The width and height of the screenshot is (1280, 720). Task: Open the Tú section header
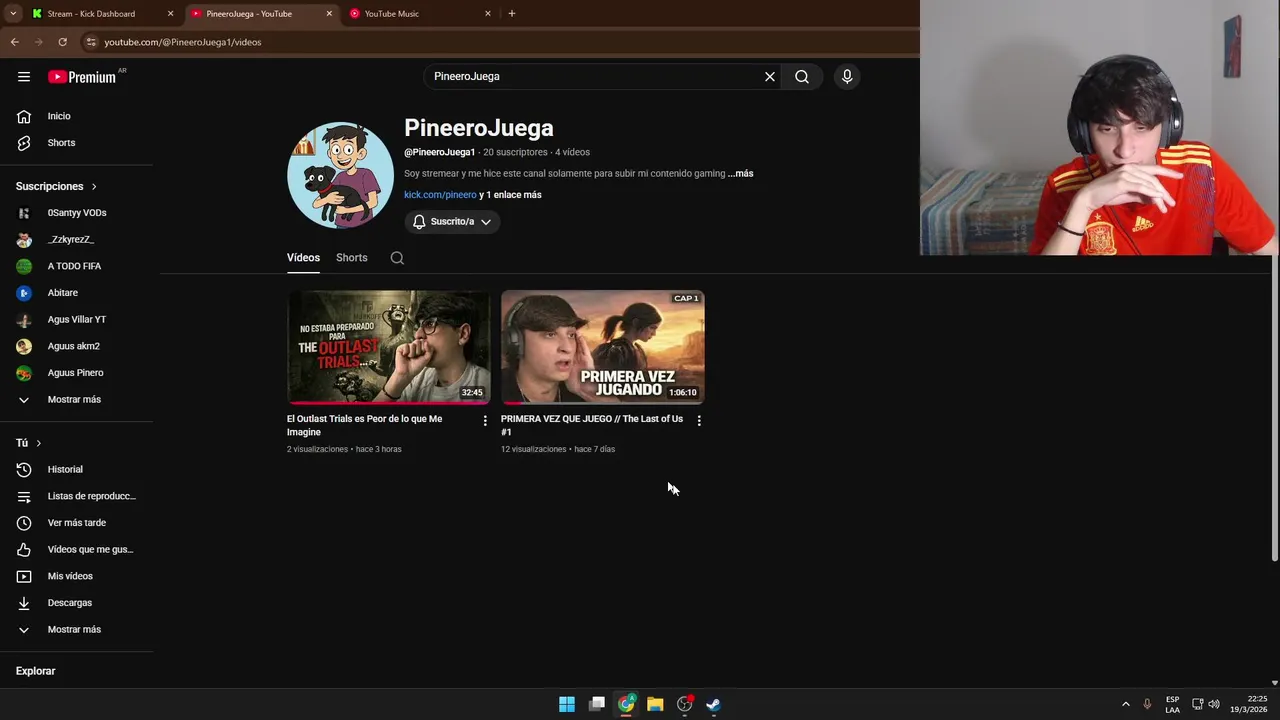pyautogui.click(x=29, y=443)
